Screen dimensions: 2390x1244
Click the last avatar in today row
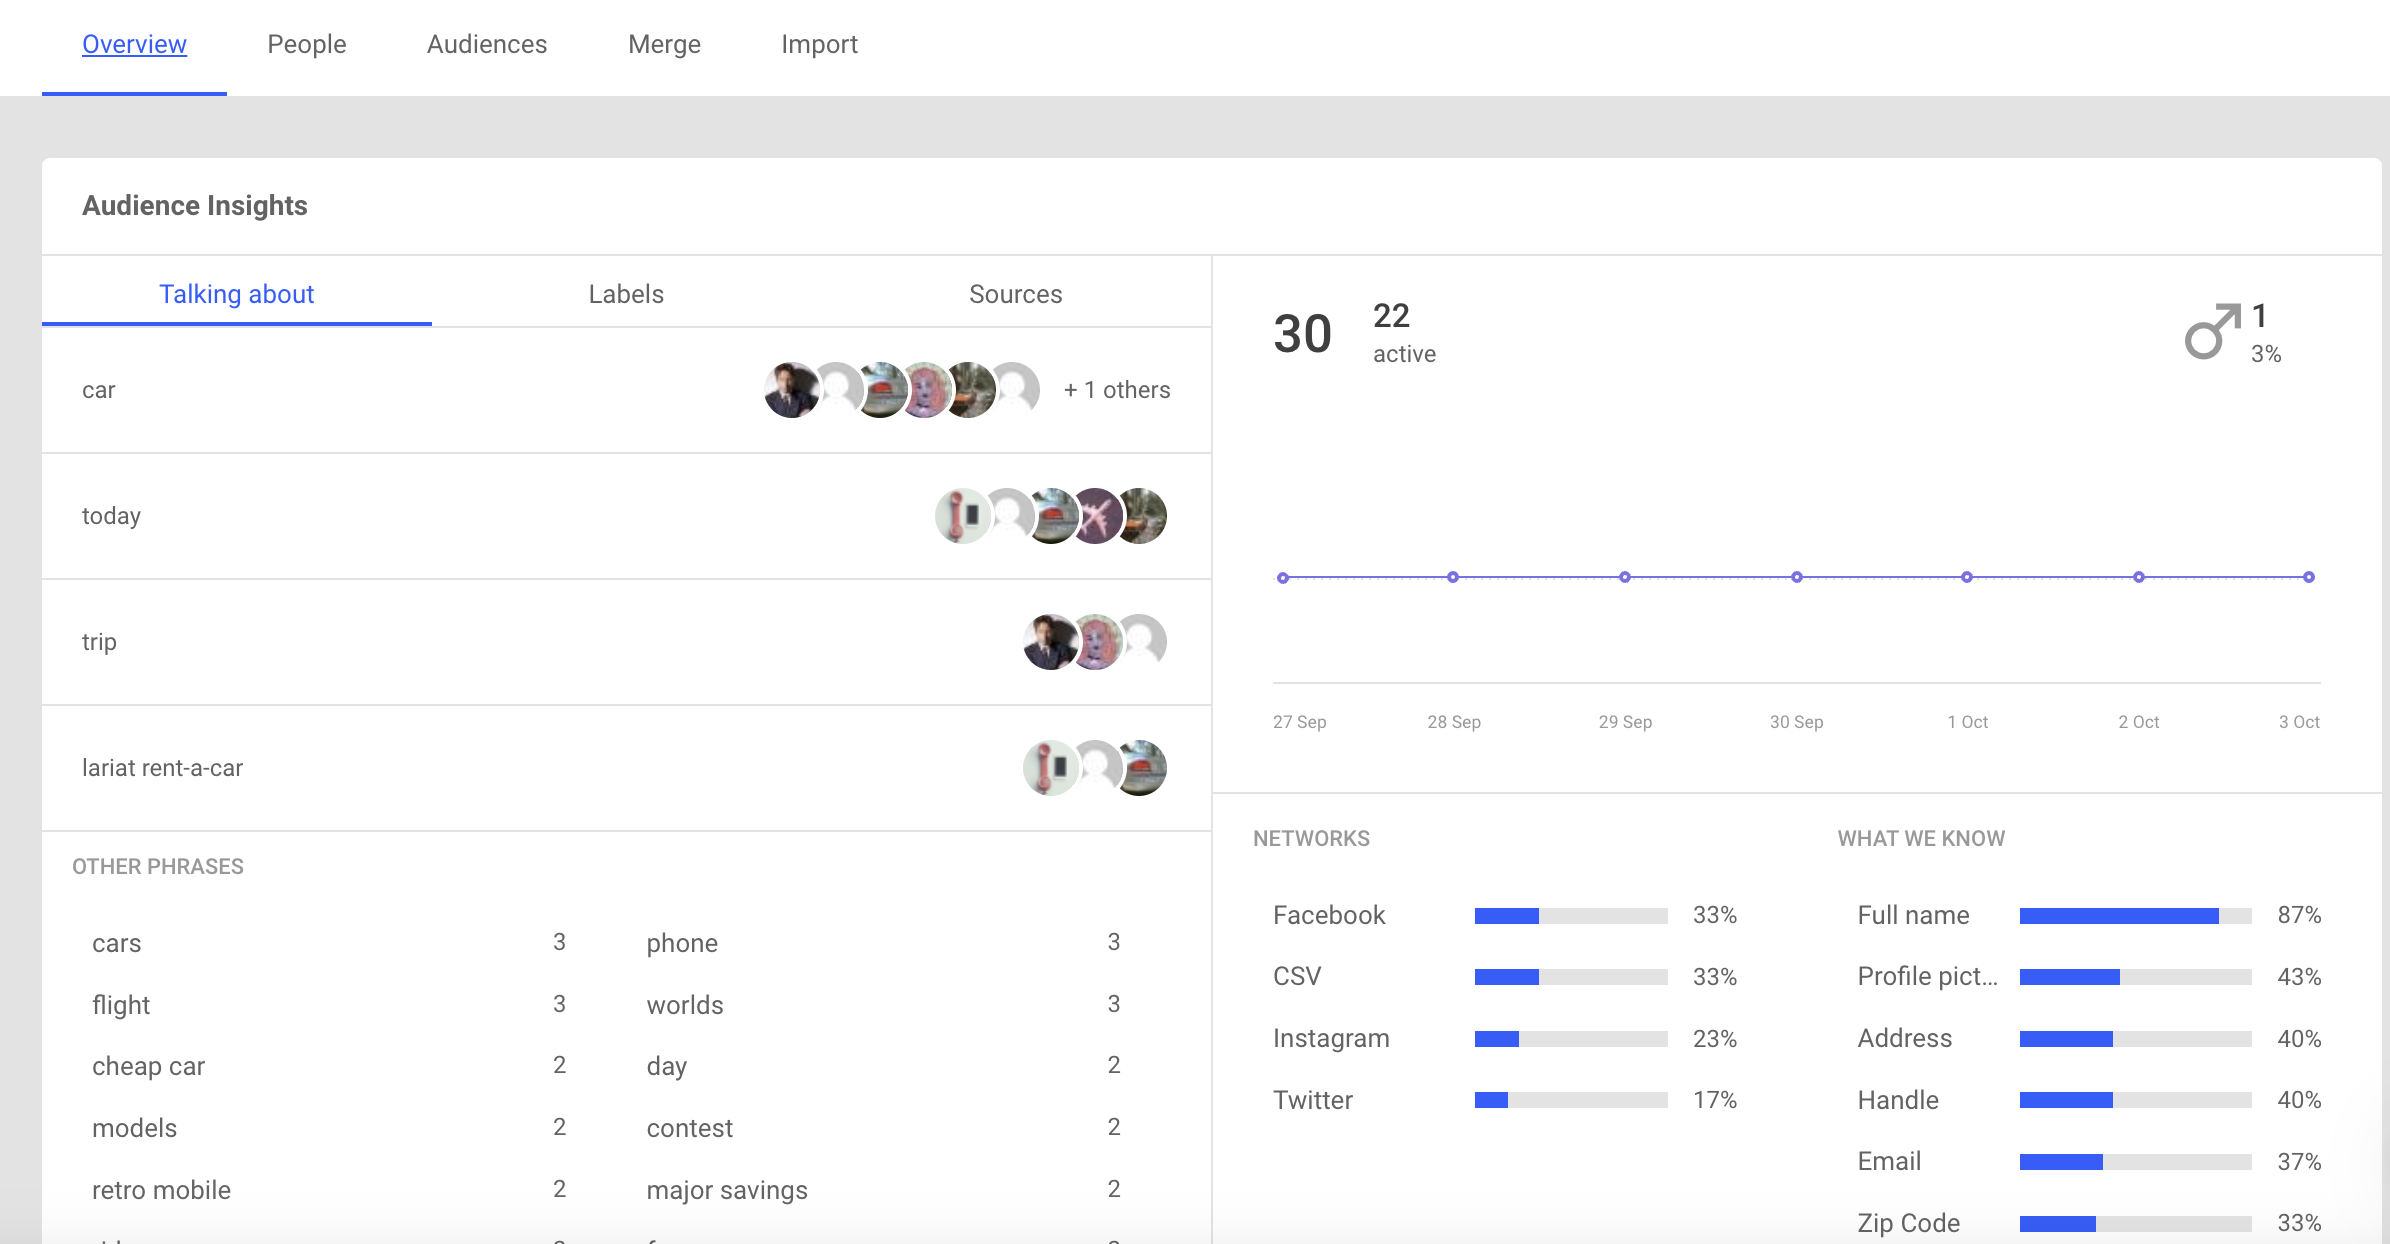1140,516
